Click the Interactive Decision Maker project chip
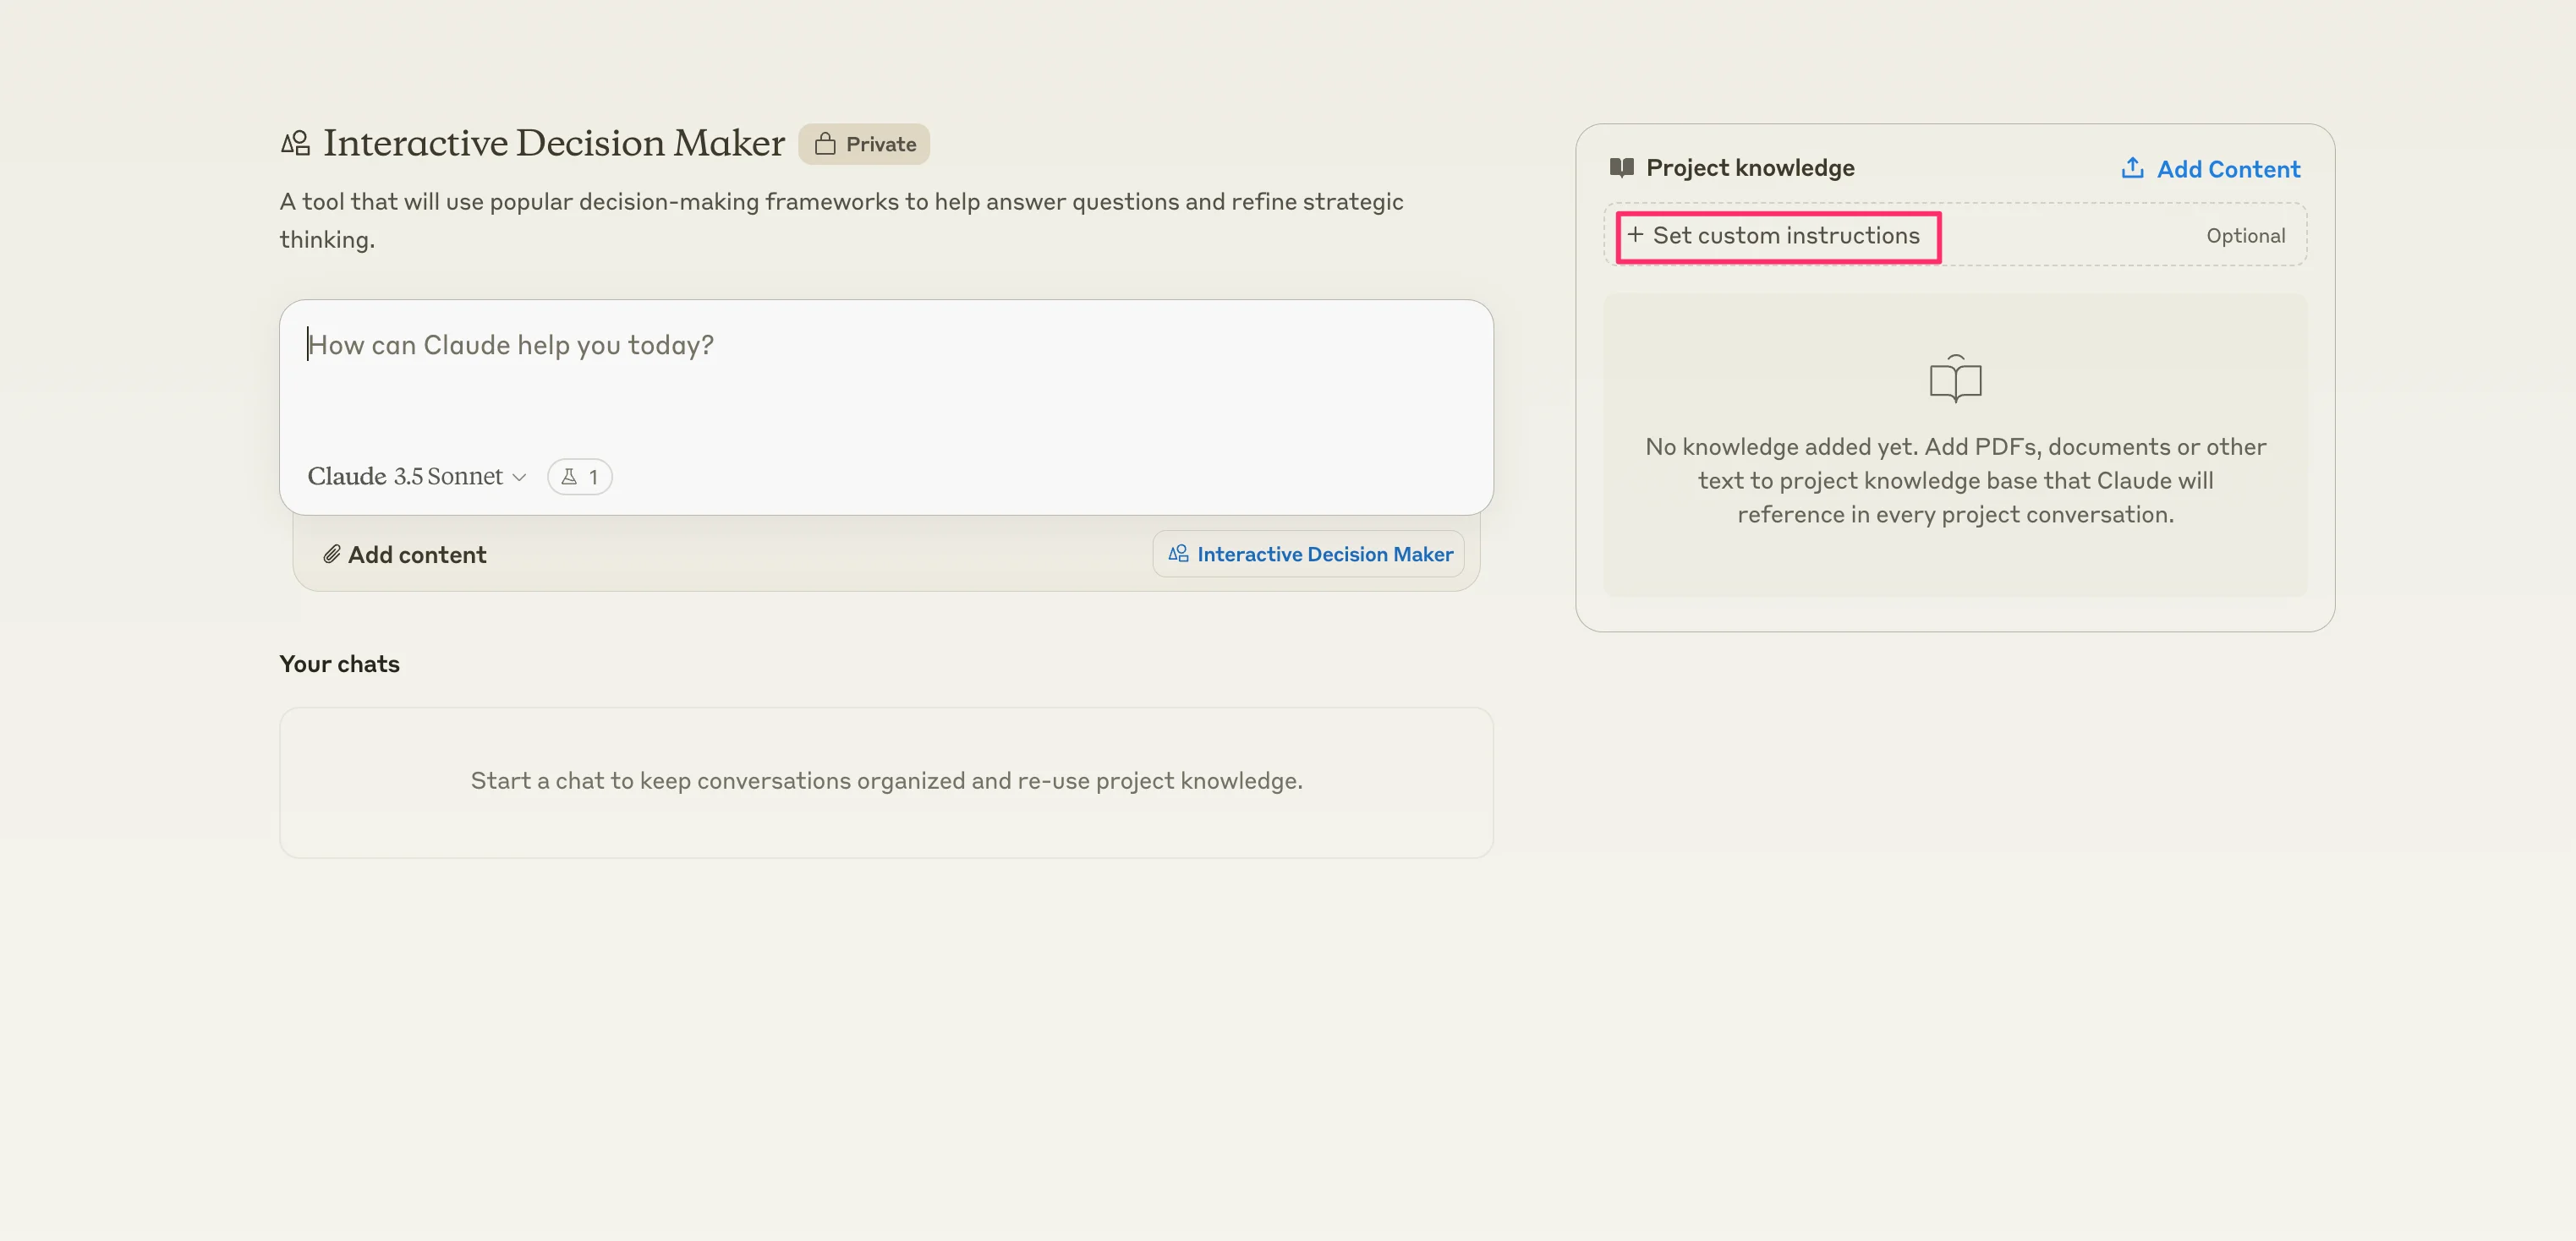2576x1241 pixels. (x=1309, y=554)
